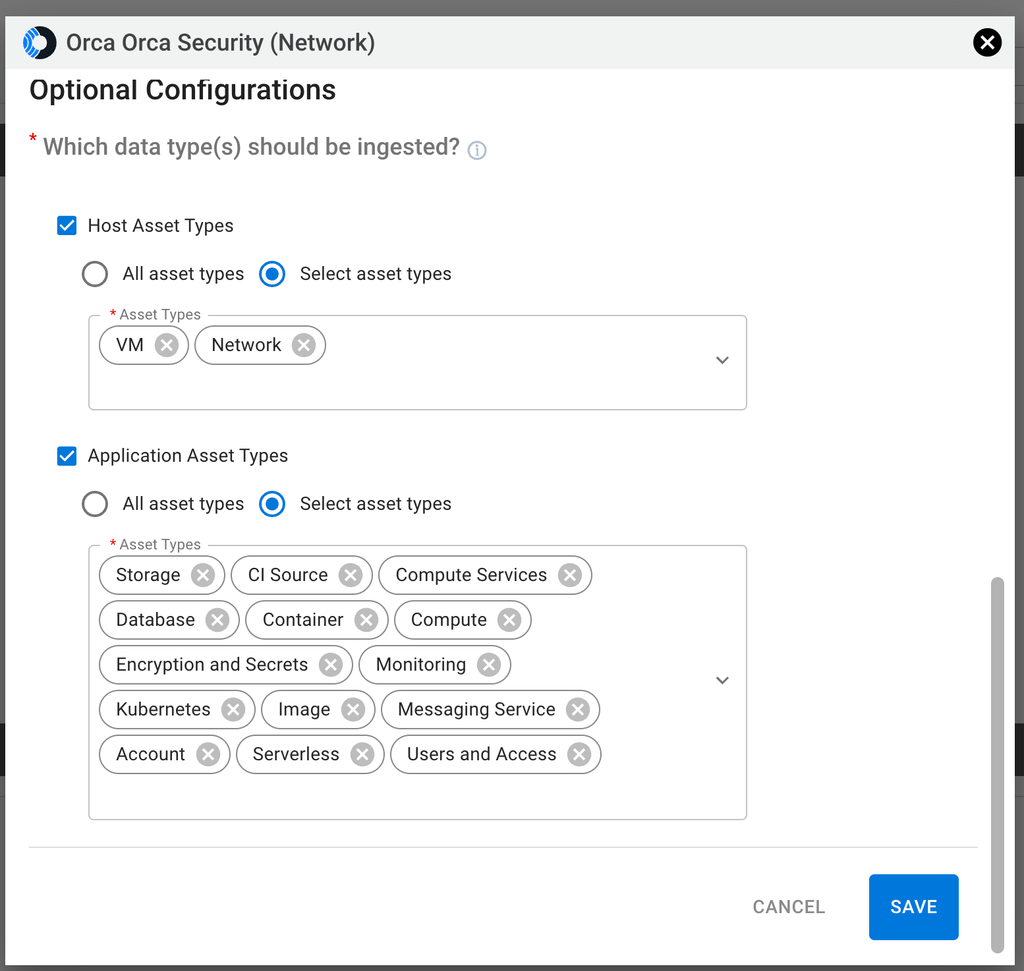1024x971 pixels.
Task: Remove the Compute Services chip
Action: [570, 575]
